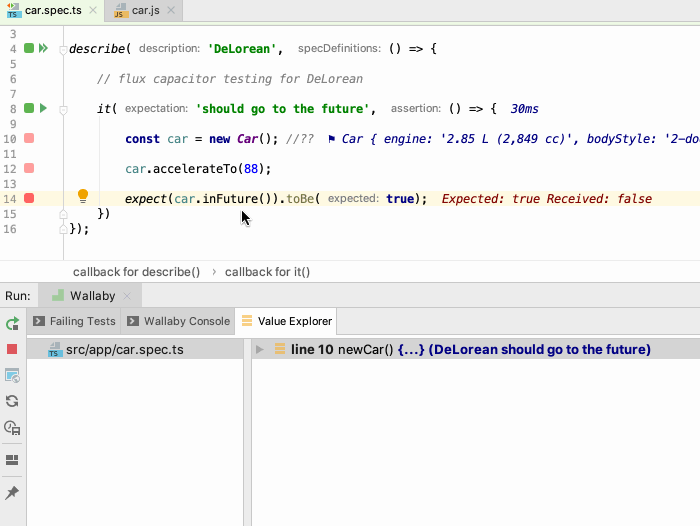Viewport: 700px width, 526px height.
Task: Stop Wallaby with the red stop button
Action: 12,349
